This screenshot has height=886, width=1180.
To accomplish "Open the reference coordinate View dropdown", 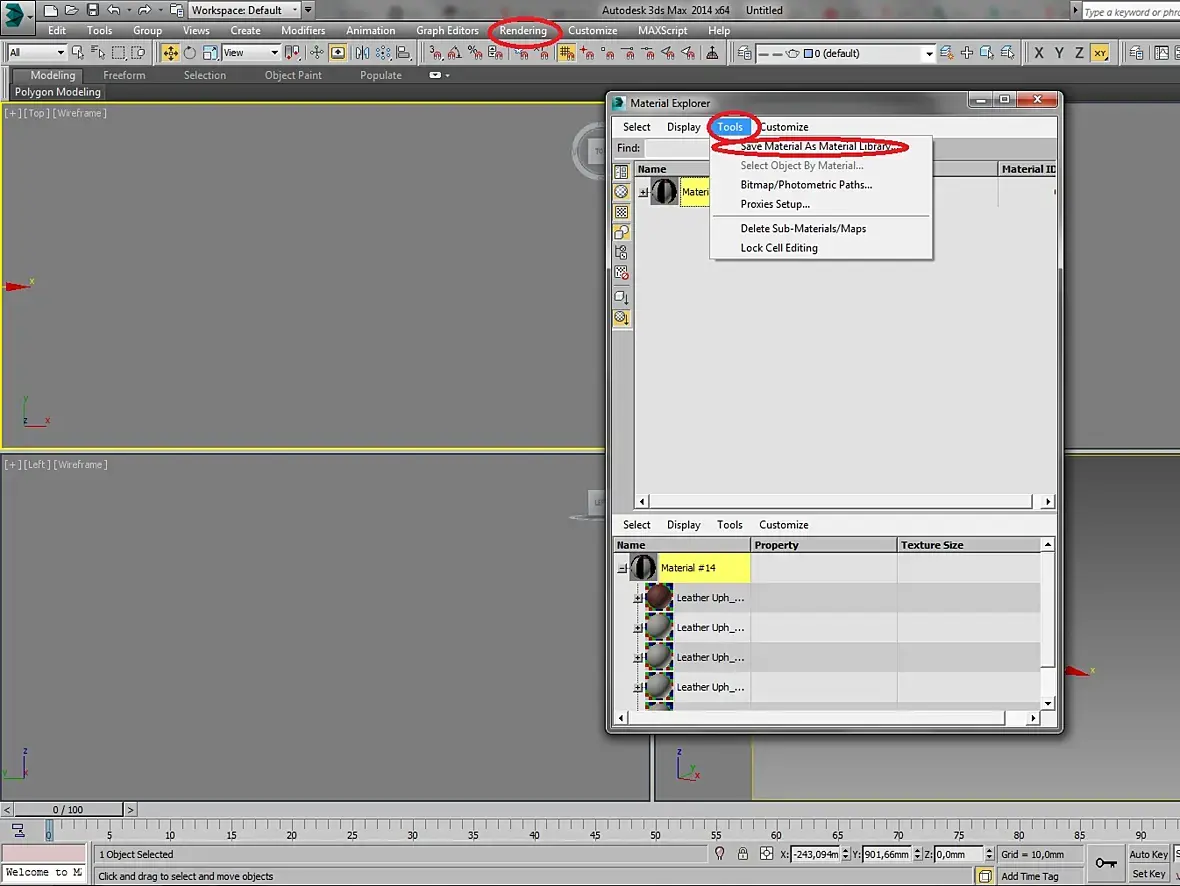I will pos(251,53).
